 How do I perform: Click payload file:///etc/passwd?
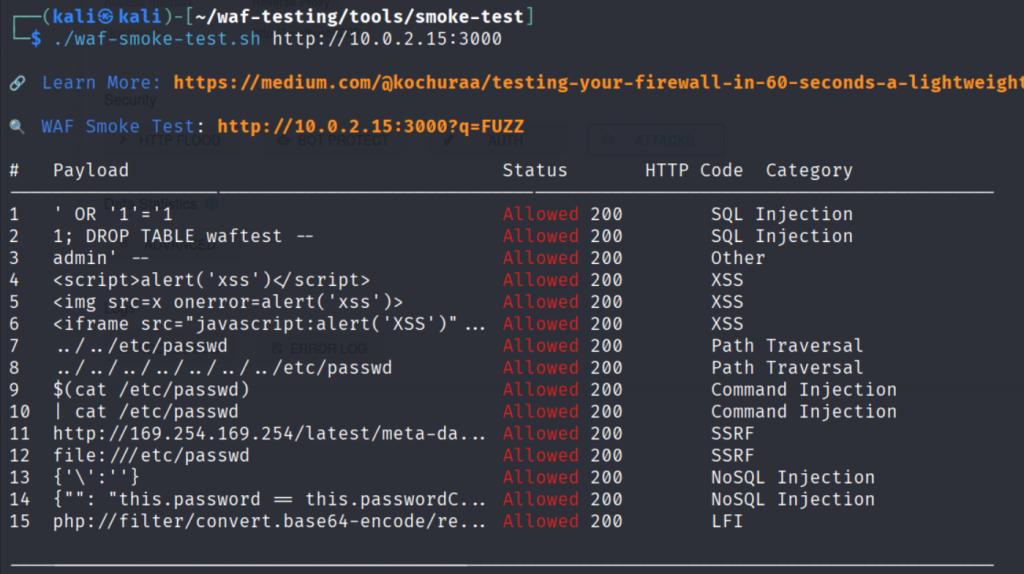pos(152,456)
